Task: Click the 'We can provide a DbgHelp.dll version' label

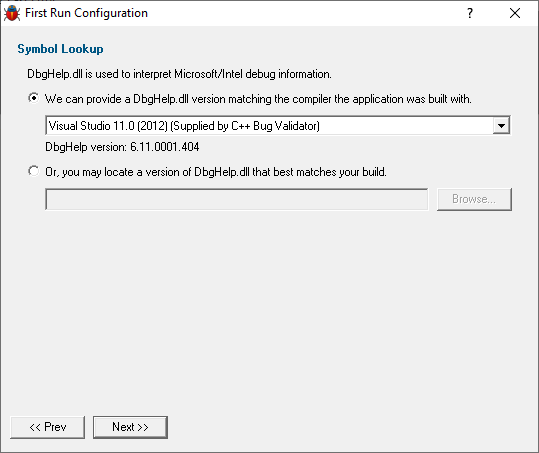Action: click(x=258, y=99)
